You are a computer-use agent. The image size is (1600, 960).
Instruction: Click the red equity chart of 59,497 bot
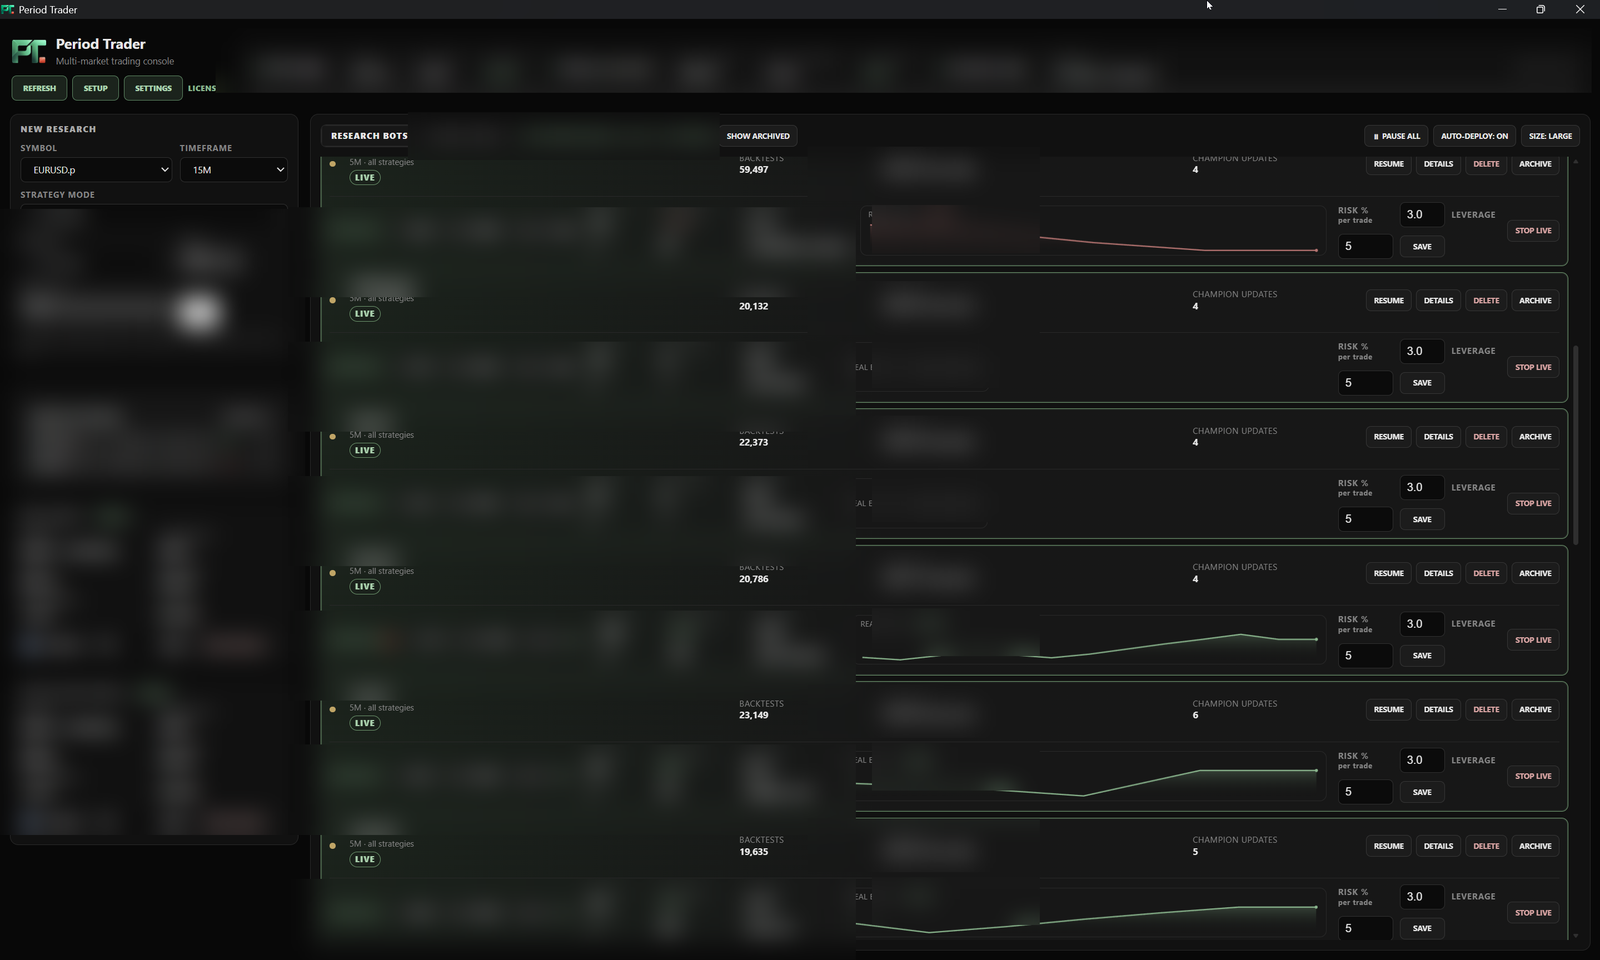click(1095, 231)
